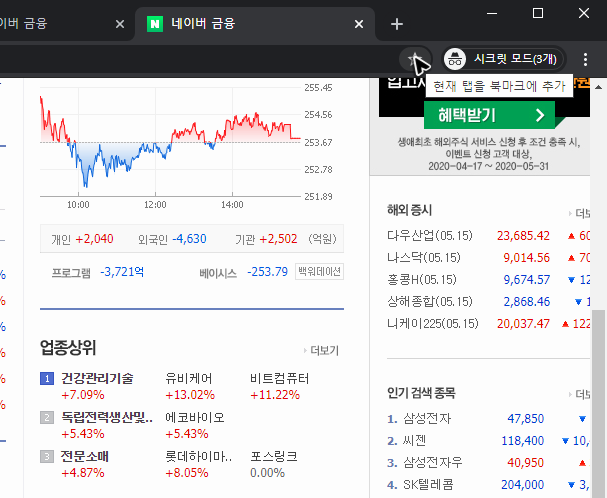Open the 상해종합(05.15) index link
Screen dimensions: 607x498
pyautogui.click(x=430, y=302)
